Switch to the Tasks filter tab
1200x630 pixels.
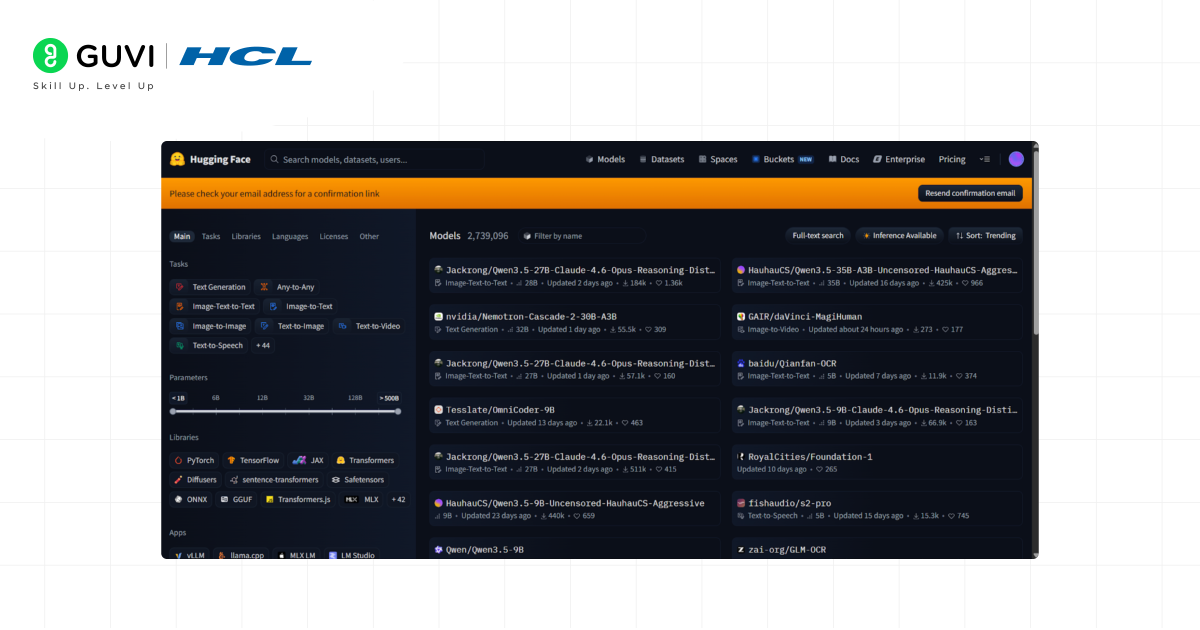(x=211, y=237)
